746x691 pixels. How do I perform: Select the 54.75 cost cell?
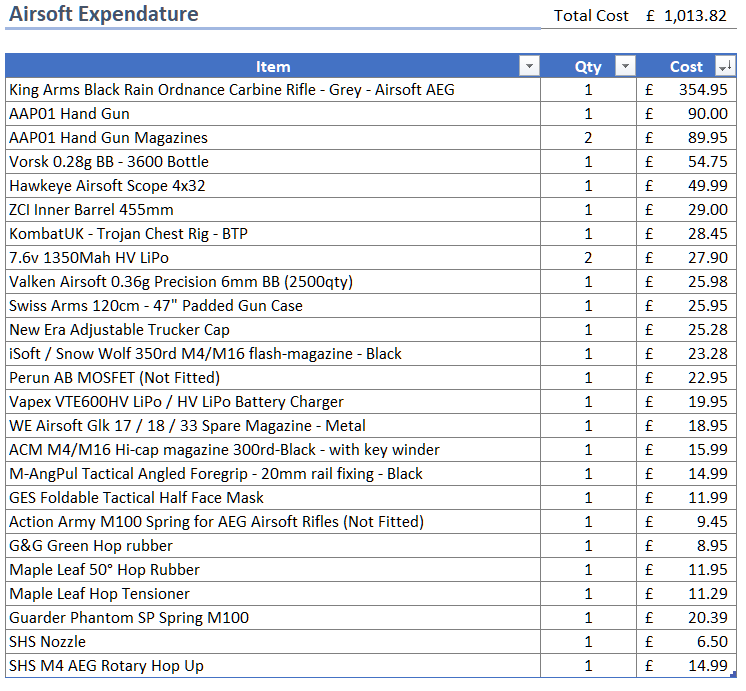(x=687, y=162)
